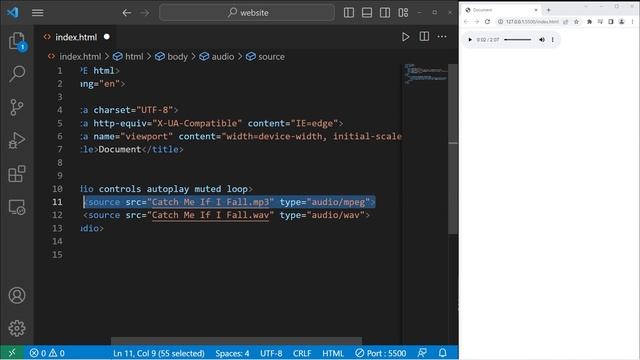Open the Manage gear menu
The image size is (640, 360).
[x=17, y=328]
